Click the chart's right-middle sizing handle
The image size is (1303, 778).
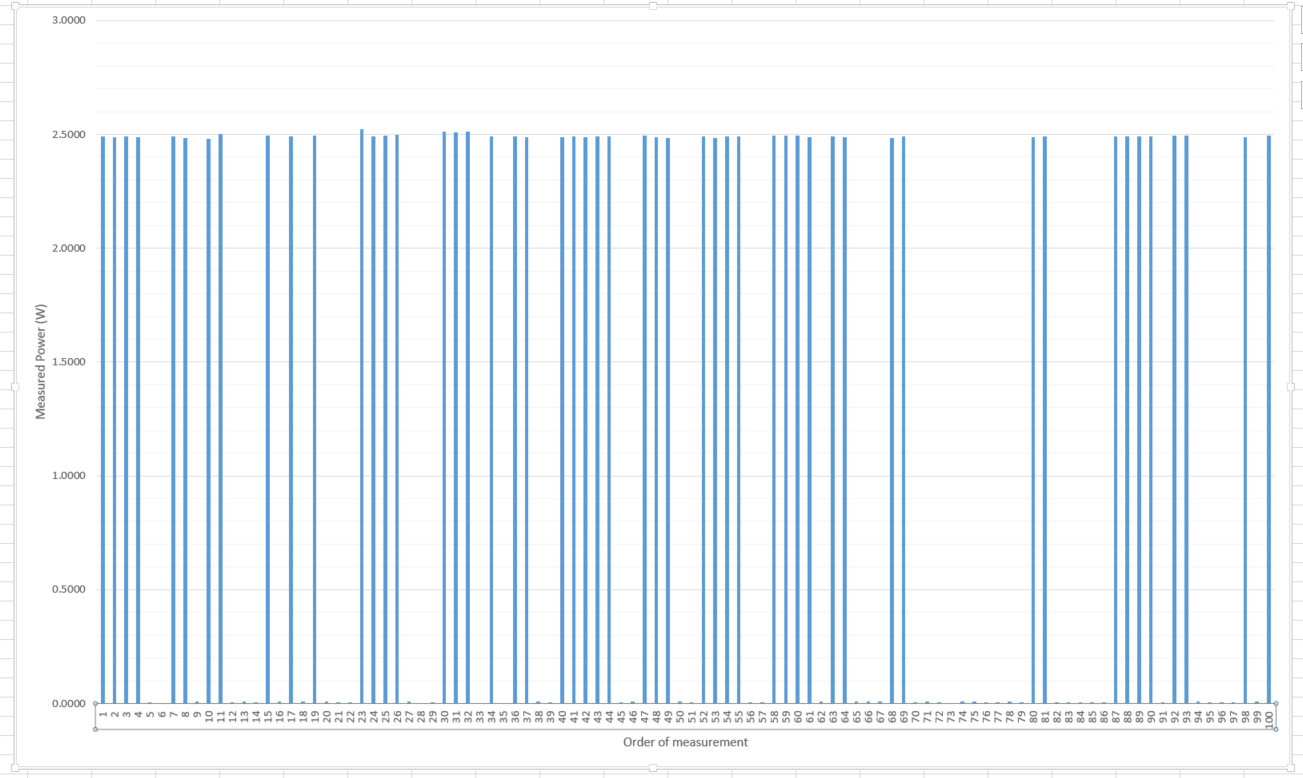pos(1291,386)
